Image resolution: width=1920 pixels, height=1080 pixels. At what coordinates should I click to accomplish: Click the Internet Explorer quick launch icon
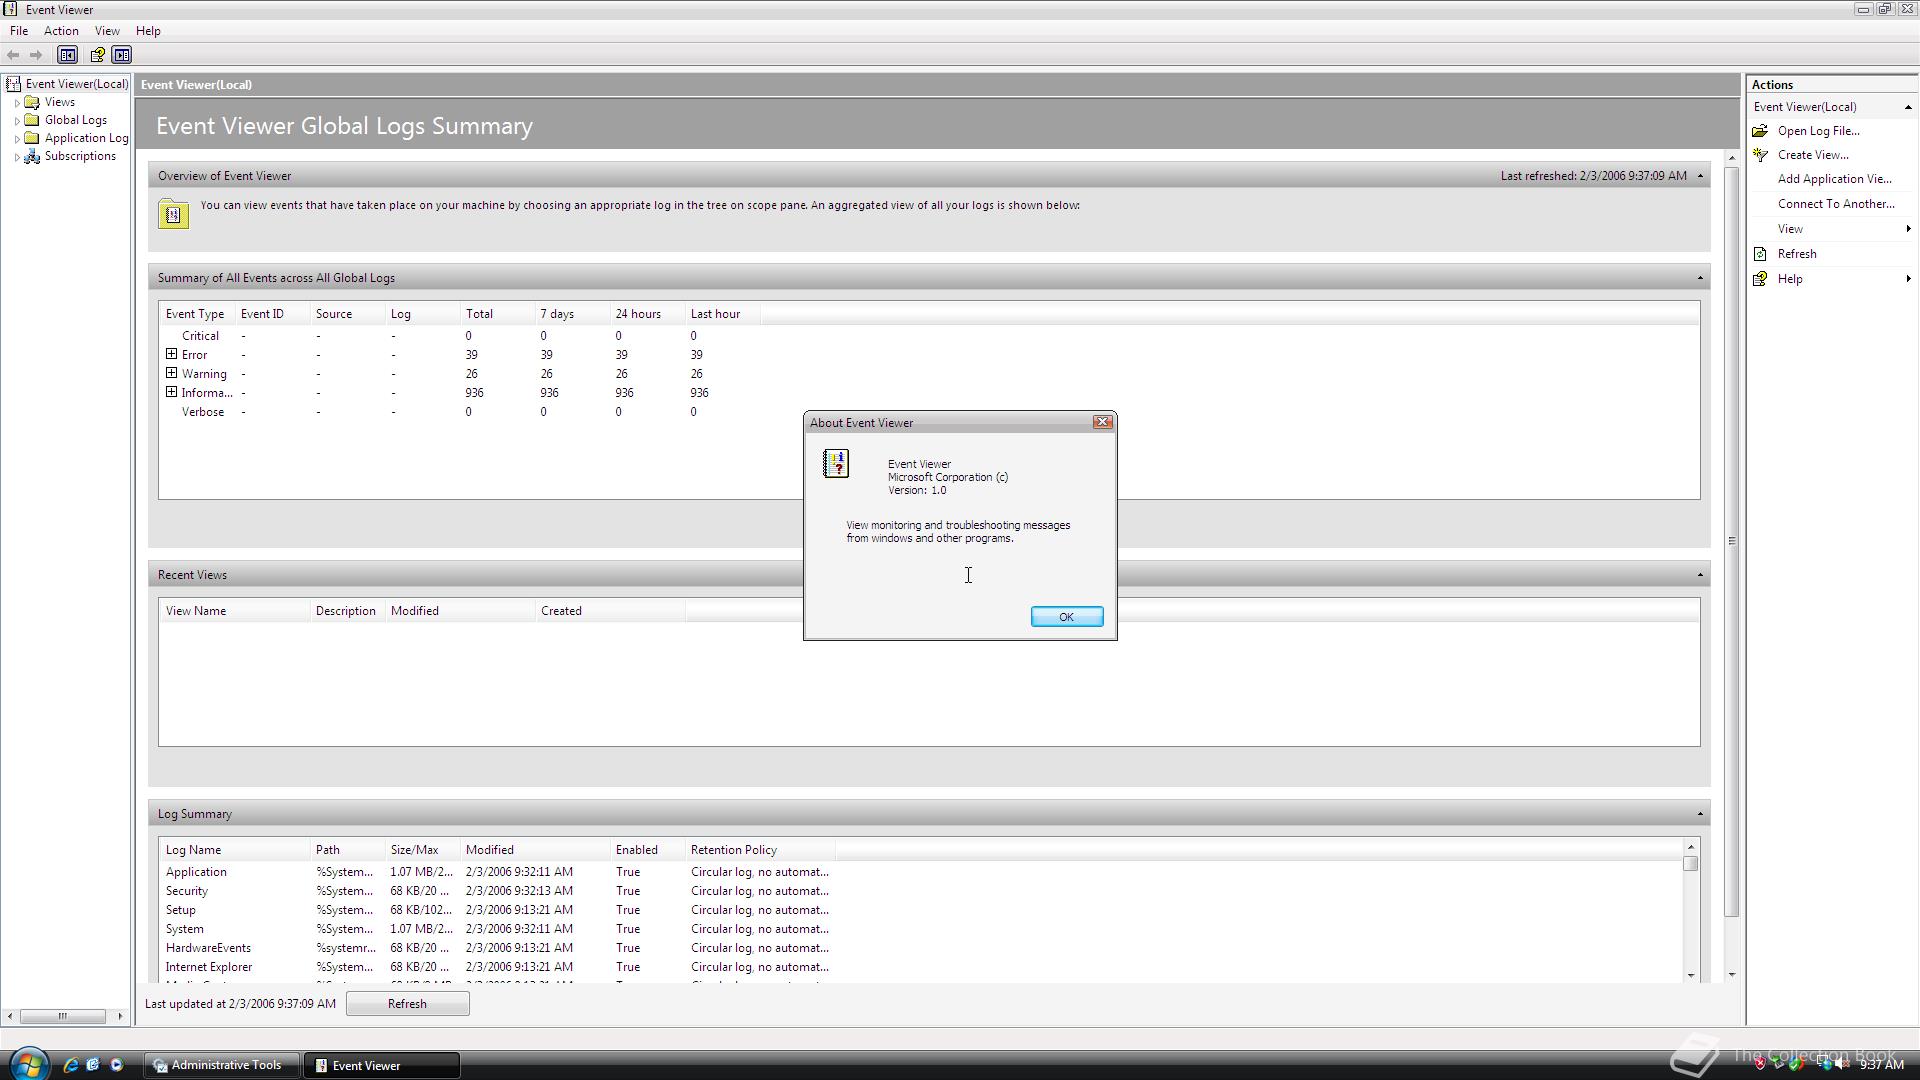point(70,1065)
